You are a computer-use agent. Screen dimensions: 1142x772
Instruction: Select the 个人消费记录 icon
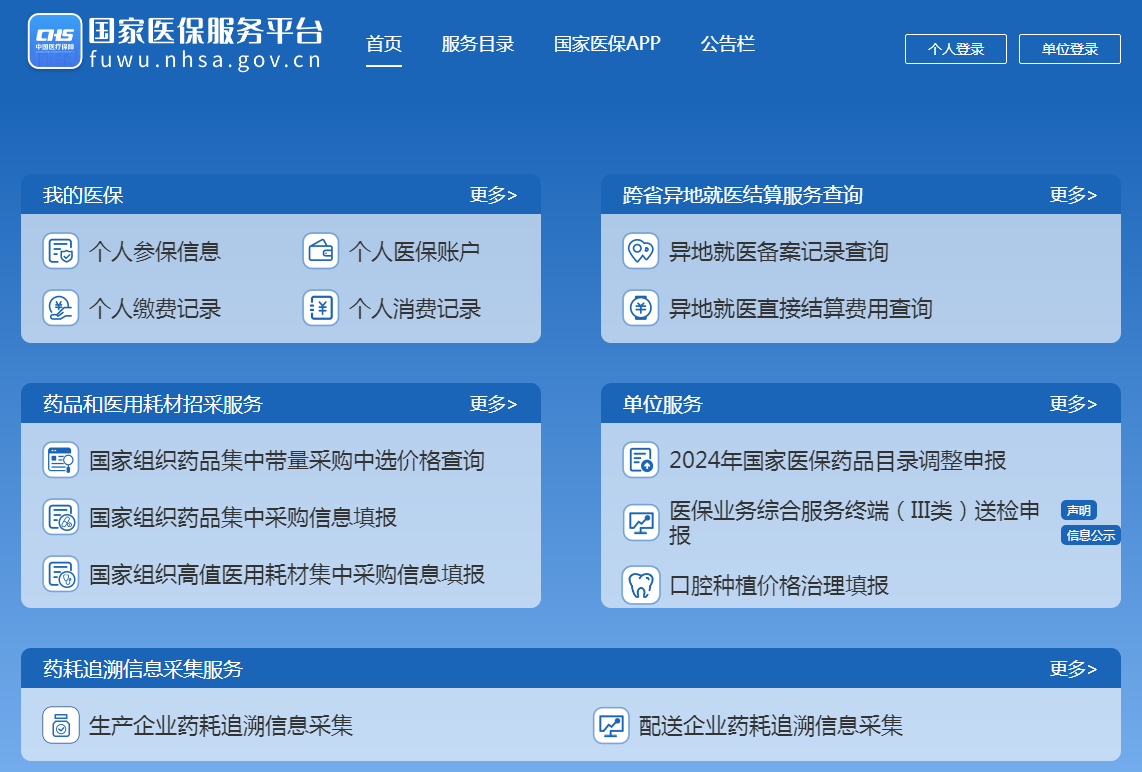tap(321, 308)
